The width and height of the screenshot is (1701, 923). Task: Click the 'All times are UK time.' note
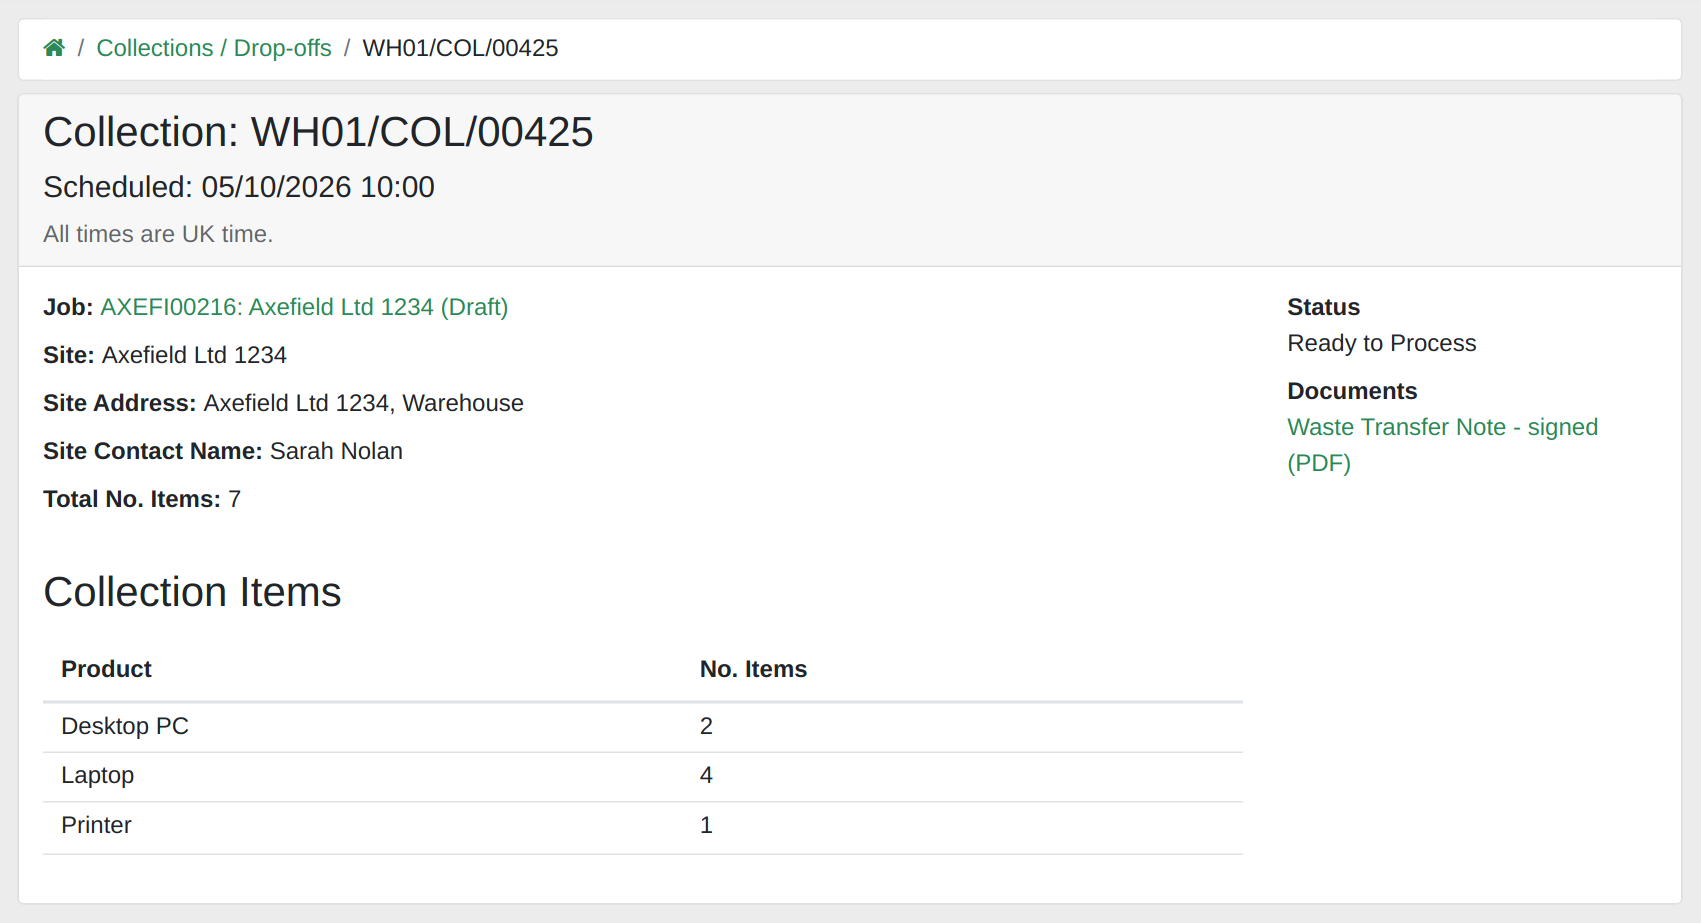158,234
